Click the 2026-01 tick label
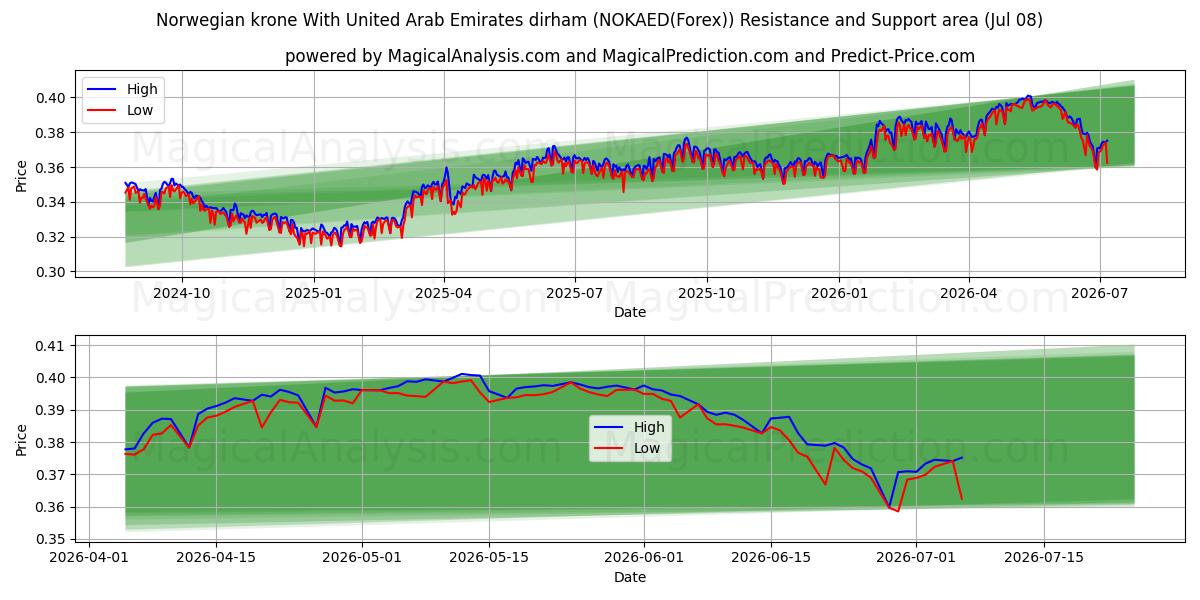 (x=839, y=293)
